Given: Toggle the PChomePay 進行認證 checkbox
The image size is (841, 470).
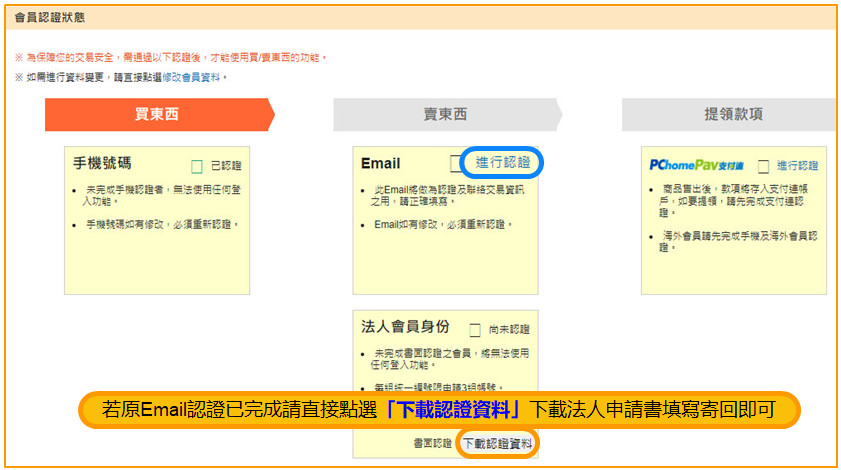Looking at the screenshot, I should (x=763, y=166).
